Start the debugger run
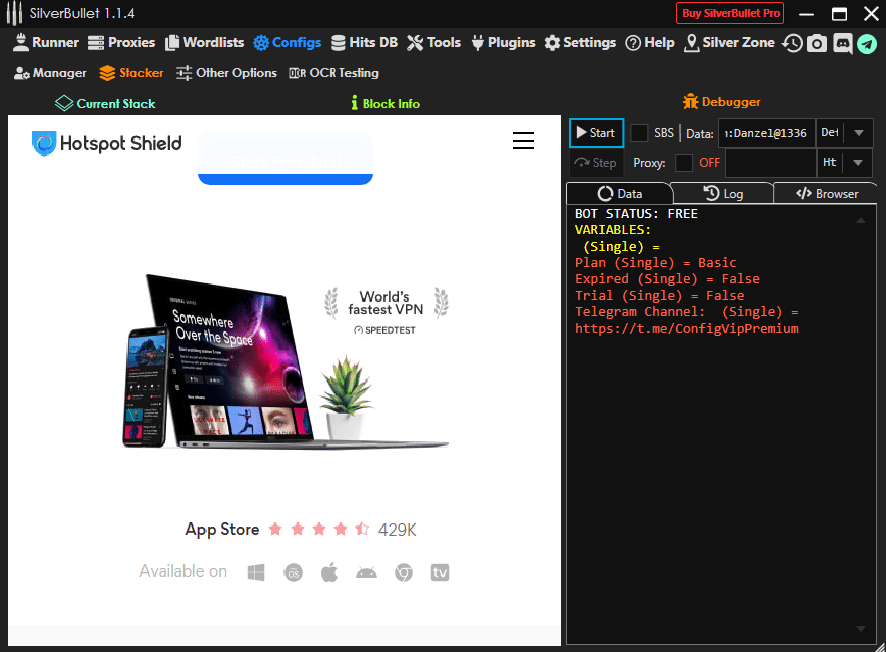This screenshot has height=652, width=886. [x=596, y=133]
